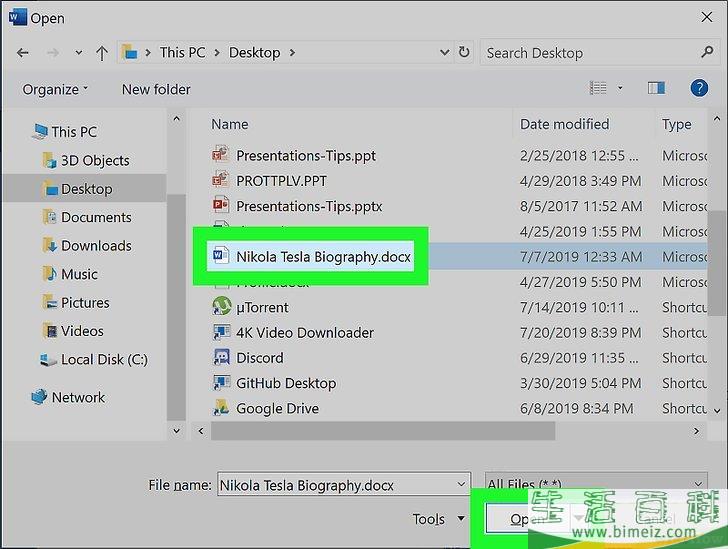Click the Up to parent folder arrow
This screenshot has width=728, height=549.
[x=102, y=52]
